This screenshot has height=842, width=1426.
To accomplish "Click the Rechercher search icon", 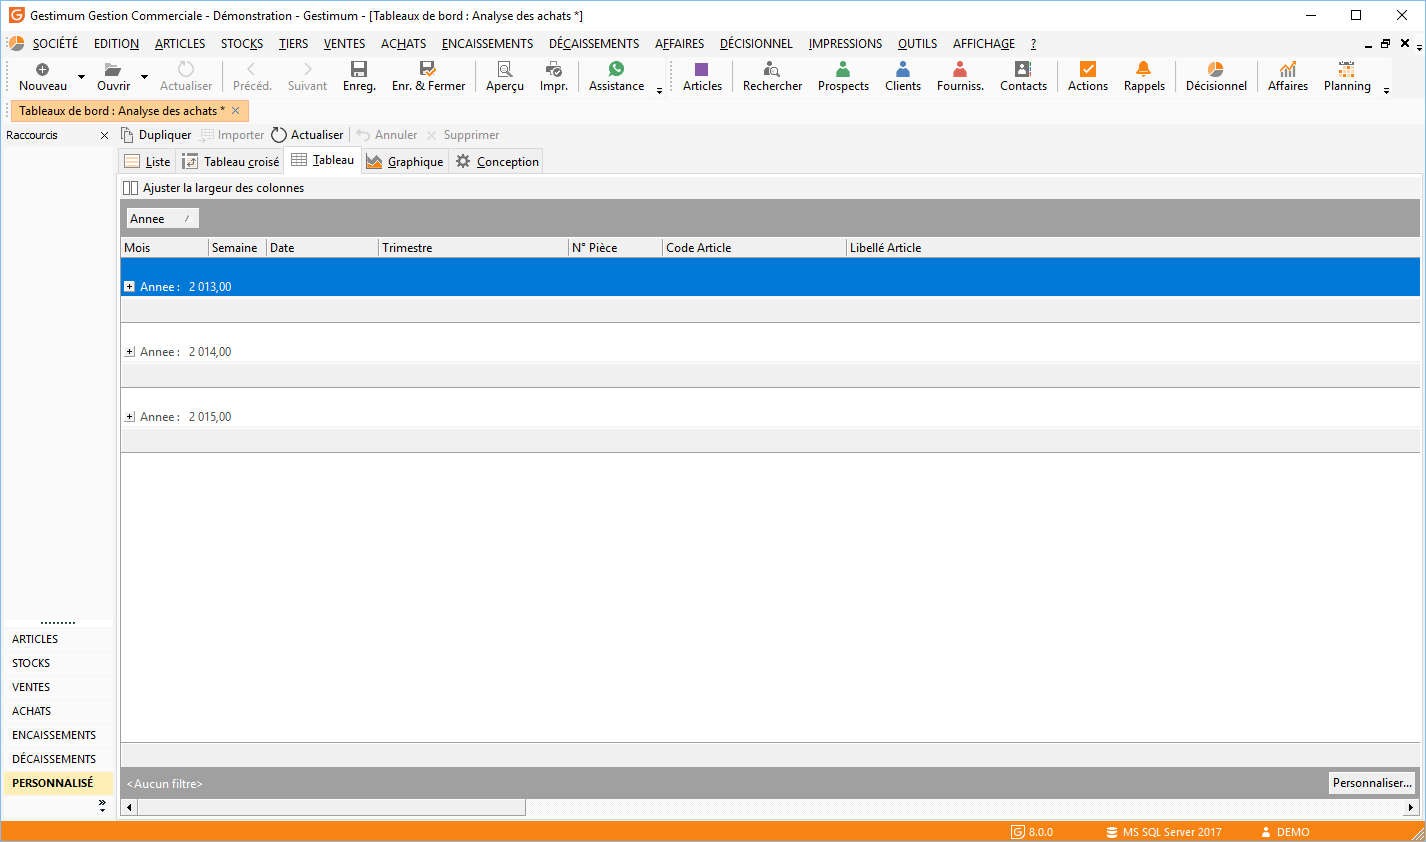I will [x=772, y=76].
